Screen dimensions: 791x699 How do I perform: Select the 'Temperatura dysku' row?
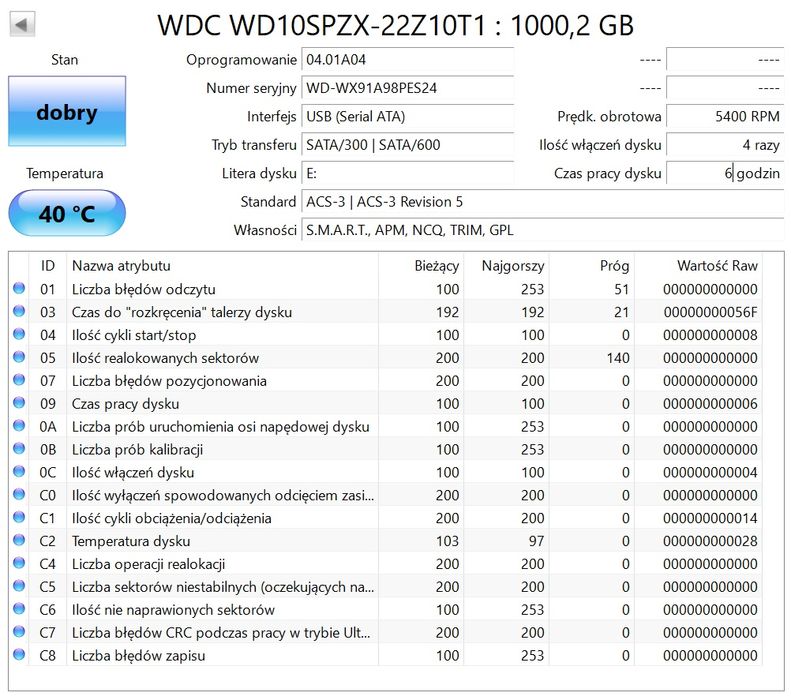pyautogui.click(x=386, y=541)
